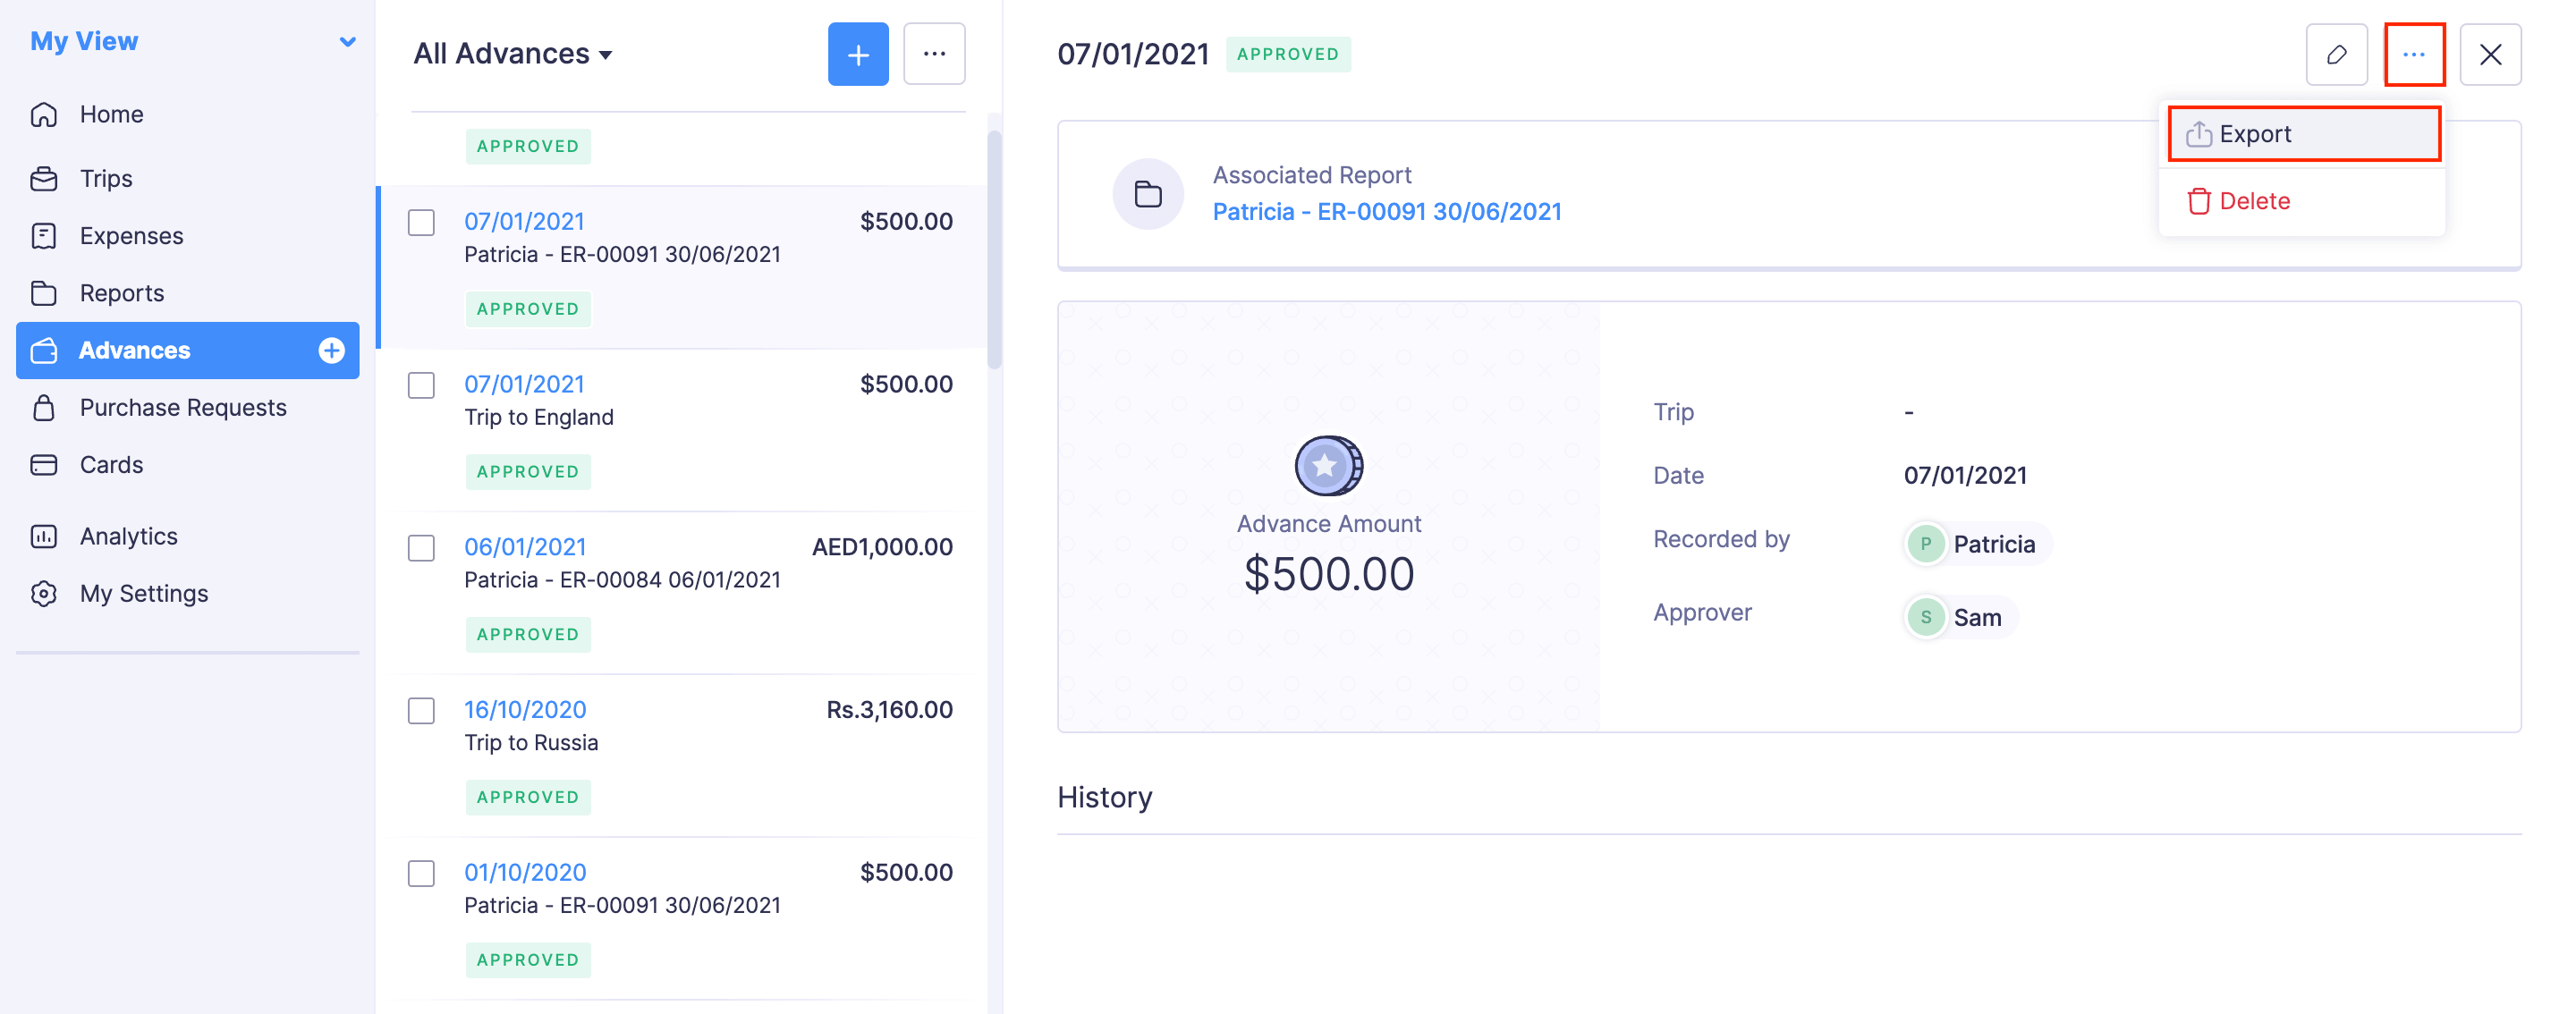Click the blue plus button to add advance
This screenshot has height=1014, width=2576.
tap(857, 54)
